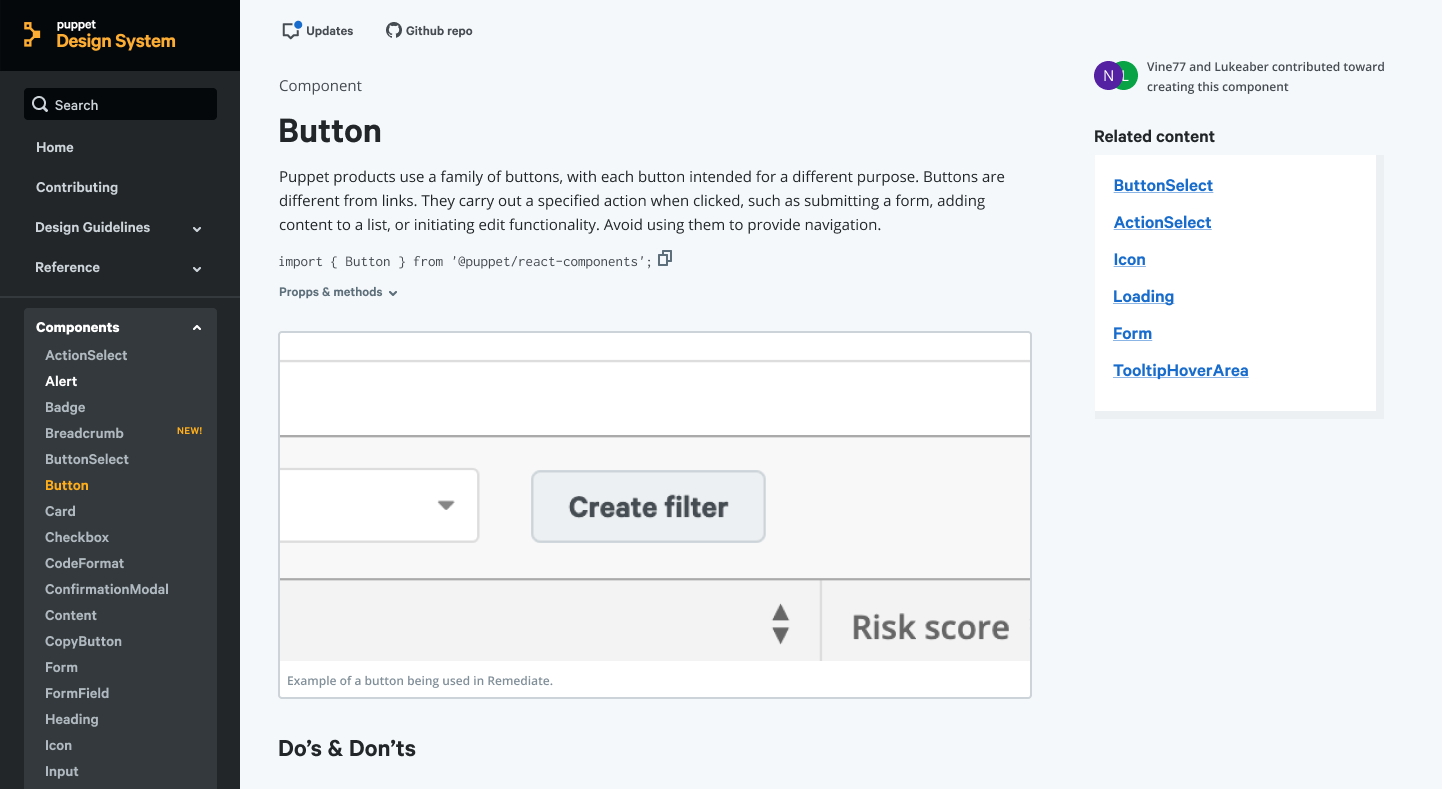The height and width of the screenshot is (789, 1442).
Task: Click the purple N contributor avatar
Action: (x=1107, y=76)
